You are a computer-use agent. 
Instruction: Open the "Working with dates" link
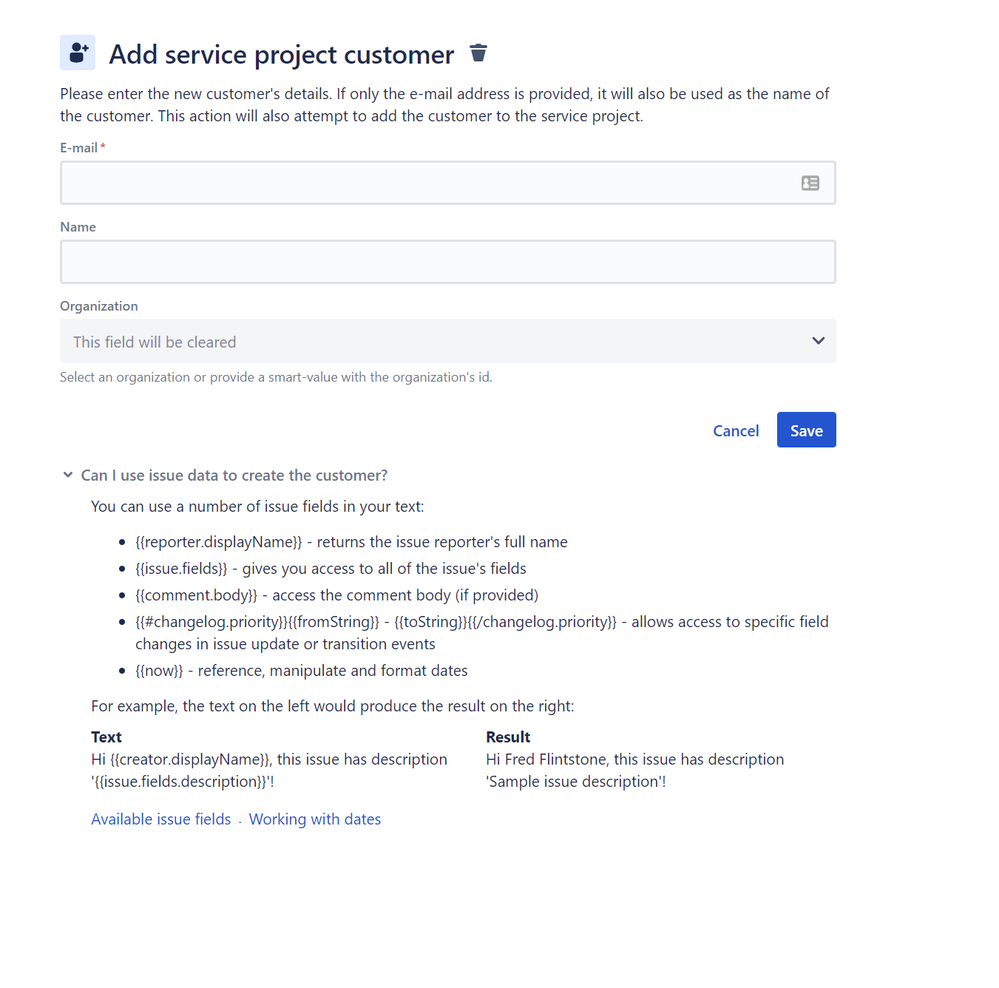click(315, 818)
